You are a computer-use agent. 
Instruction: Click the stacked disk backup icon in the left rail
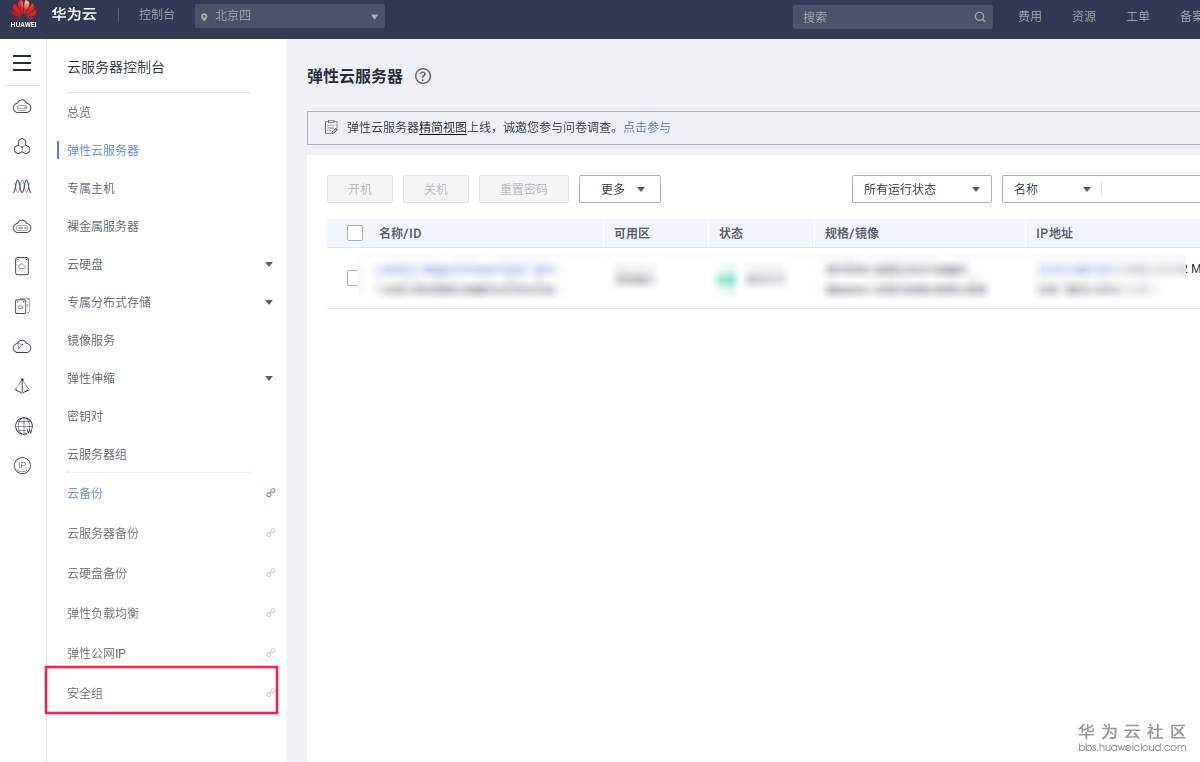point(22,306)
